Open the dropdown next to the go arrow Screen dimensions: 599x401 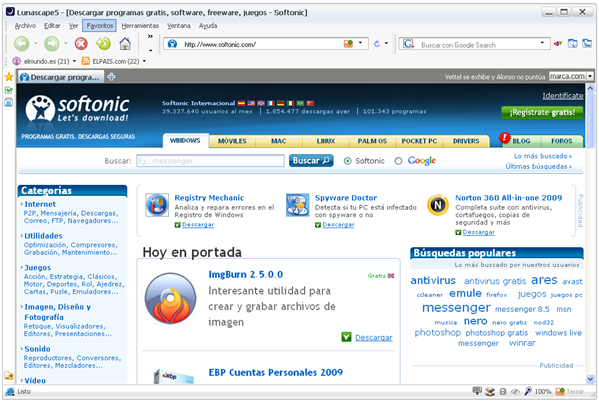(x=386, y=44)
